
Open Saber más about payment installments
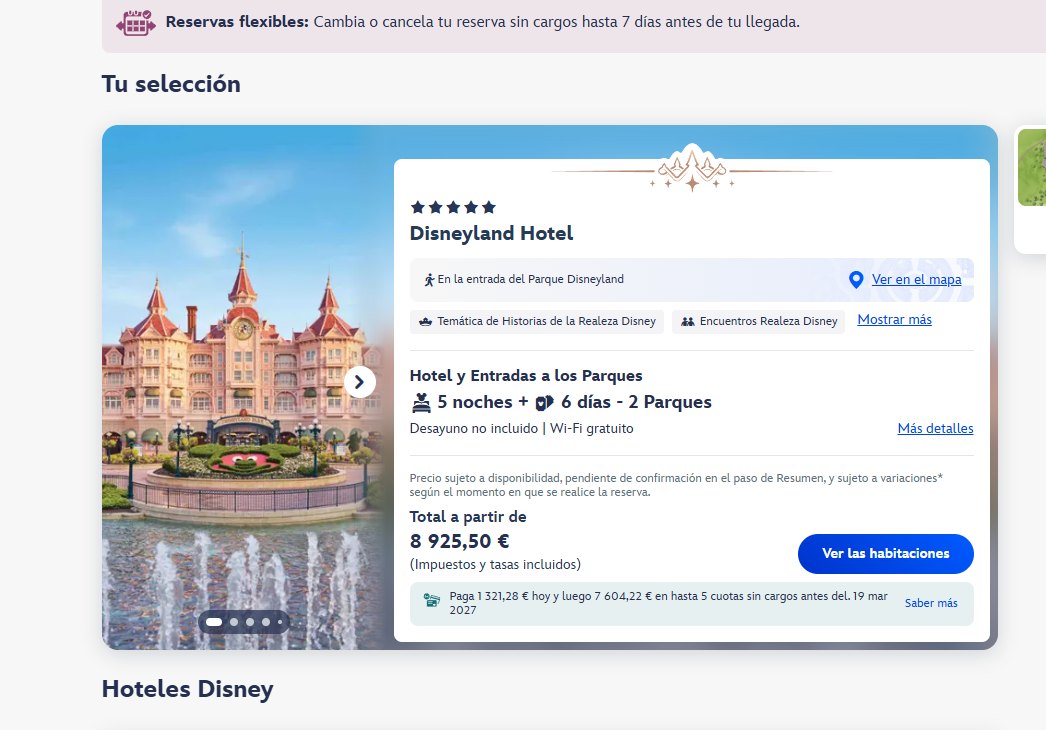[931, 603]
